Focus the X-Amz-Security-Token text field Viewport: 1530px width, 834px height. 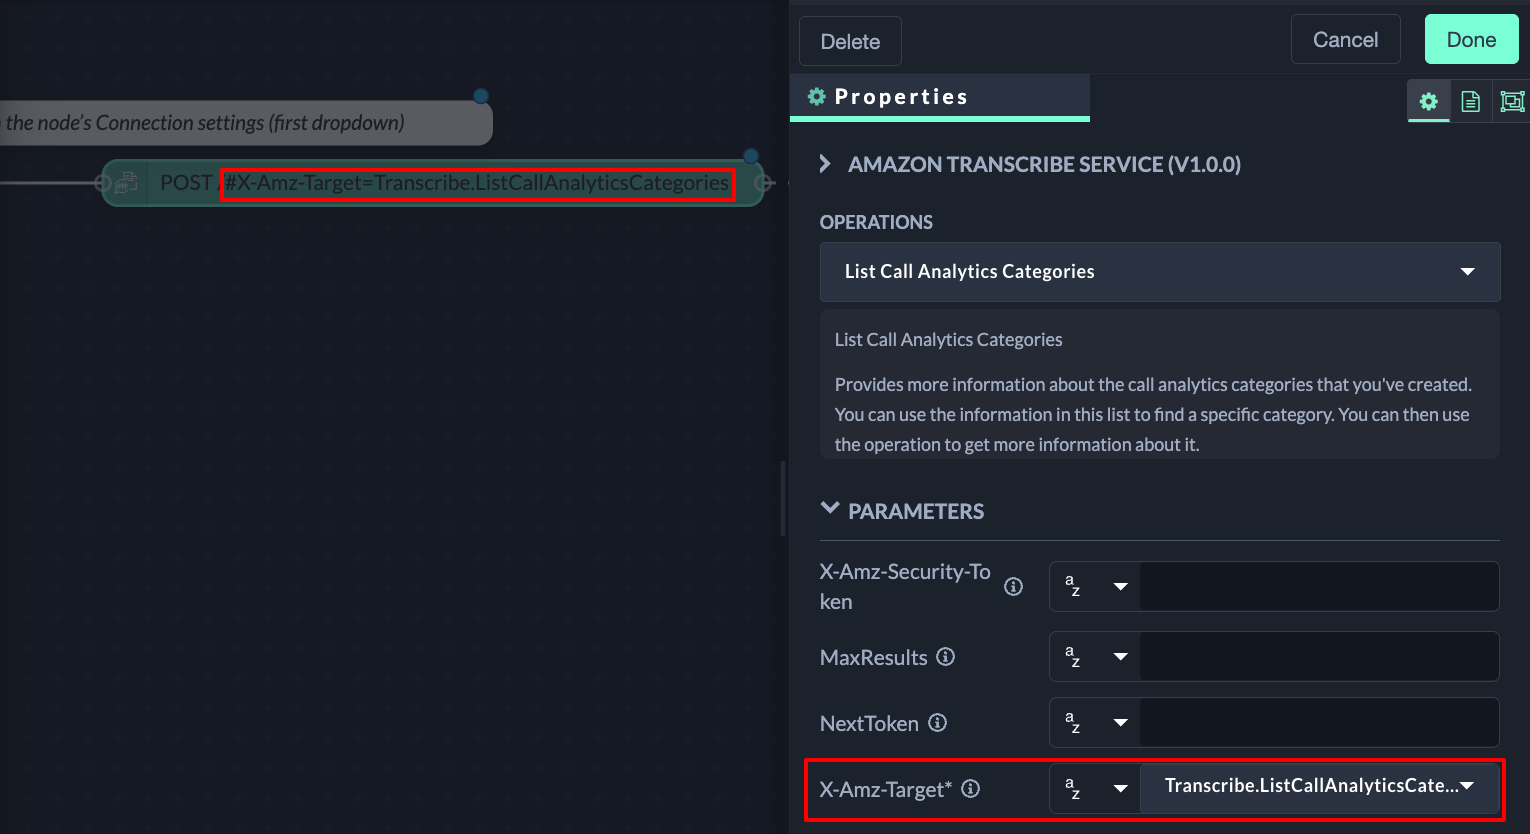point(1318,587)
